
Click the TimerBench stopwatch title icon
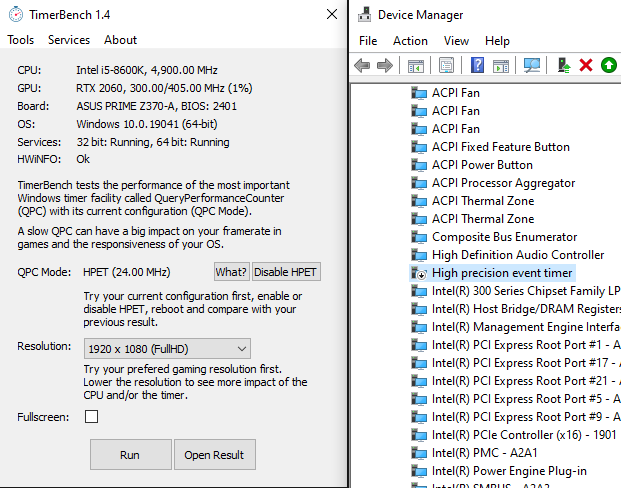click(16, 14)
